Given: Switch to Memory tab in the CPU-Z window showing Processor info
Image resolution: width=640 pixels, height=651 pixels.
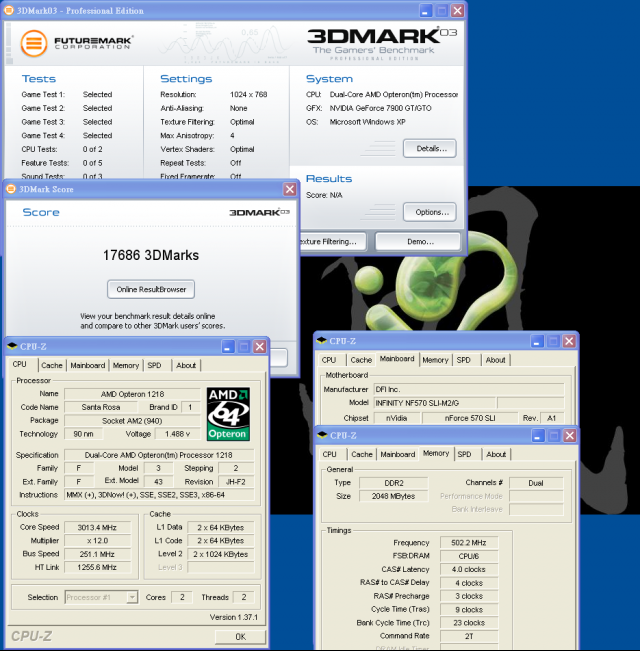Looking at the screenshot, I should pyautogui.click(x=126, y=365).
